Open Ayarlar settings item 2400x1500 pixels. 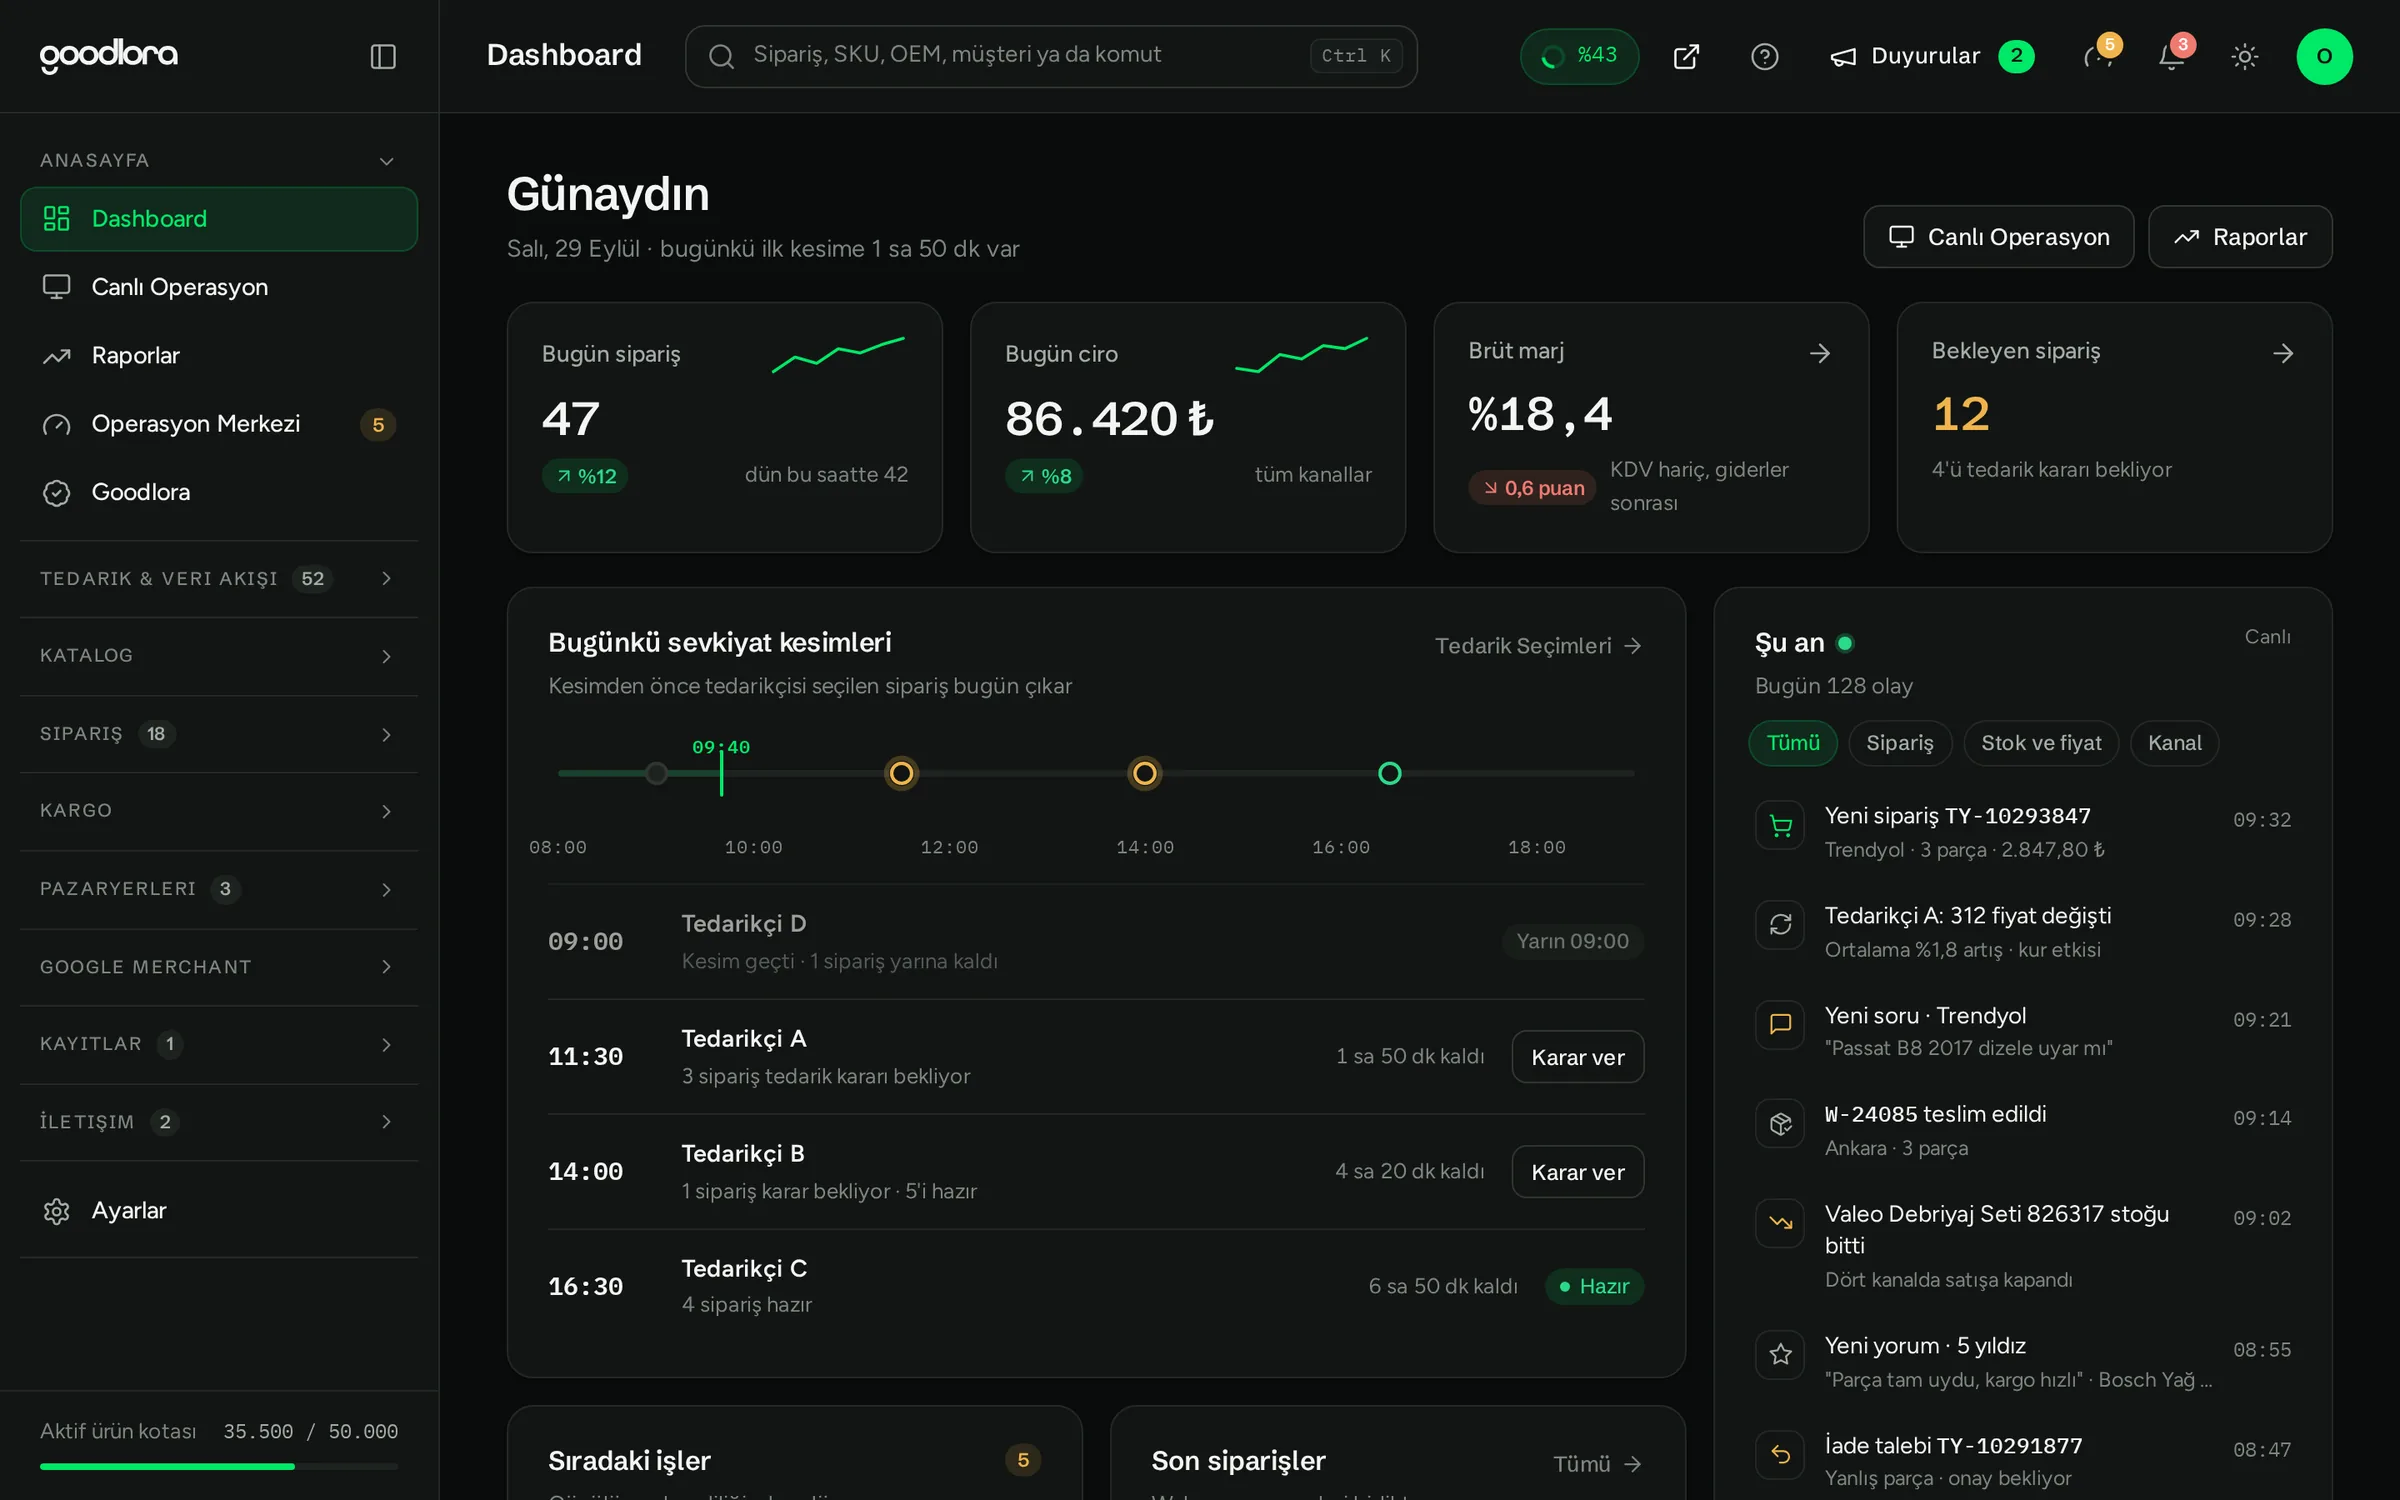click(x=219, y=1211)
